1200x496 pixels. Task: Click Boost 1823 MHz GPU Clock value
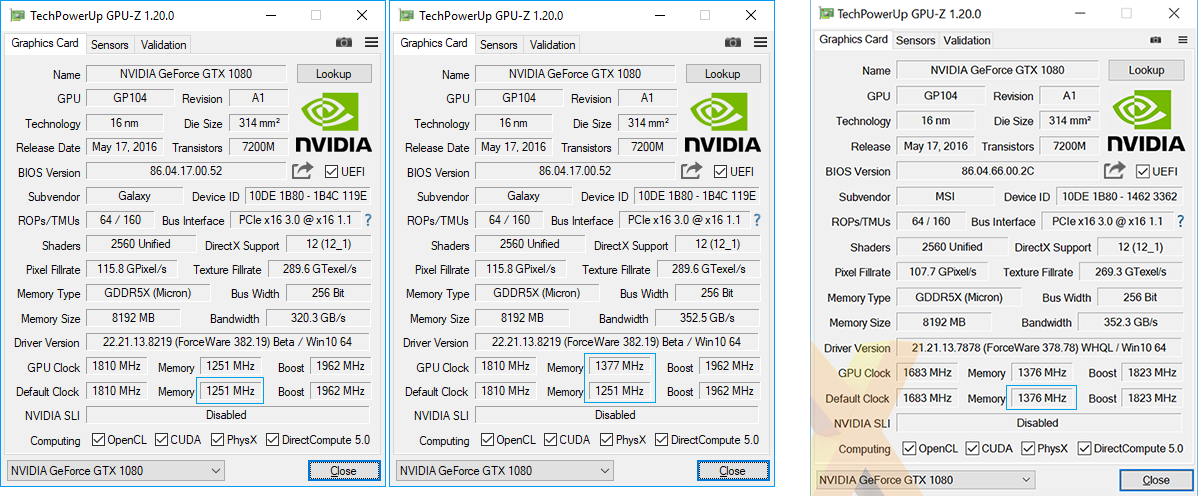pos(1152,372)
